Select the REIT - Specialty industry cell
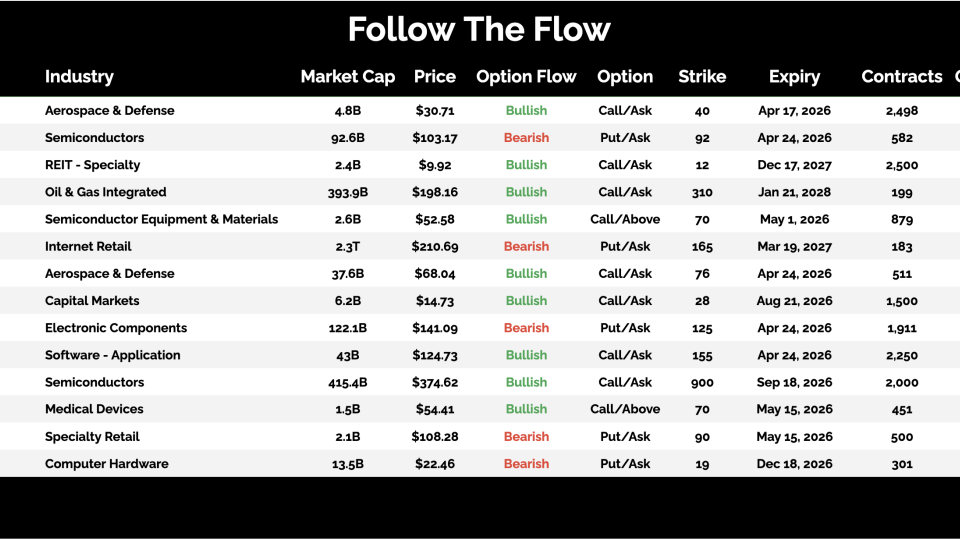 pyautogui.click(x=93, y=165)
